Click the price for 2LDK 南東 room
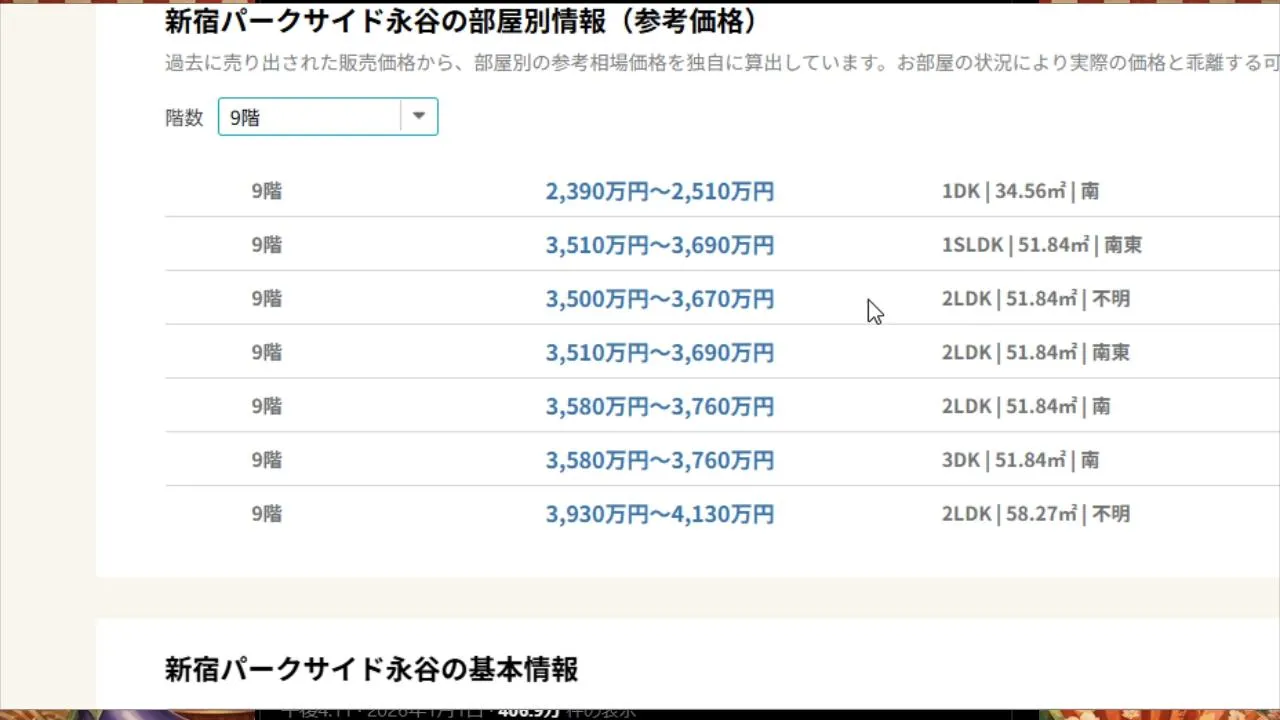The height and width of the screenshot is (720, 1280). (x=659, y=353)
